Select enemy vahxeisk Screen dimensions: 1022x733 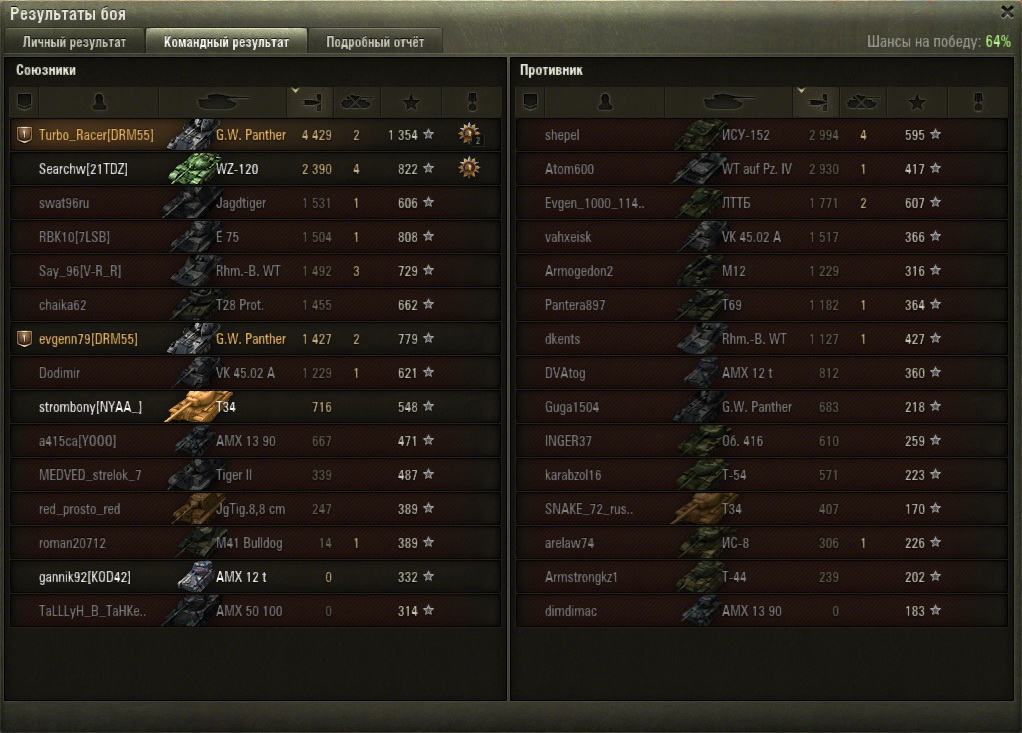point(568,237)
